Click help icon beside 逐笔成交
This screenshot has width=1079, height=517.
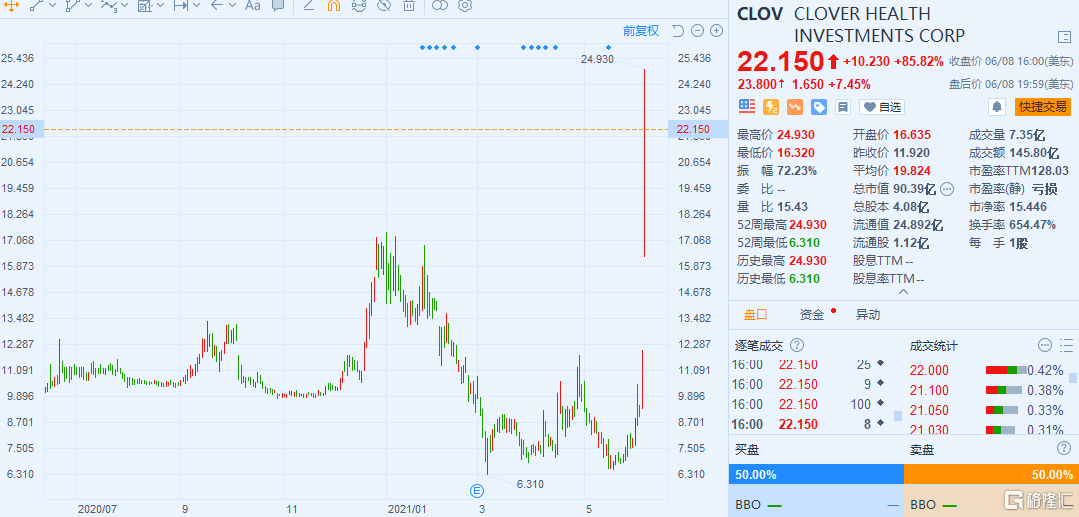pos(797,345)
